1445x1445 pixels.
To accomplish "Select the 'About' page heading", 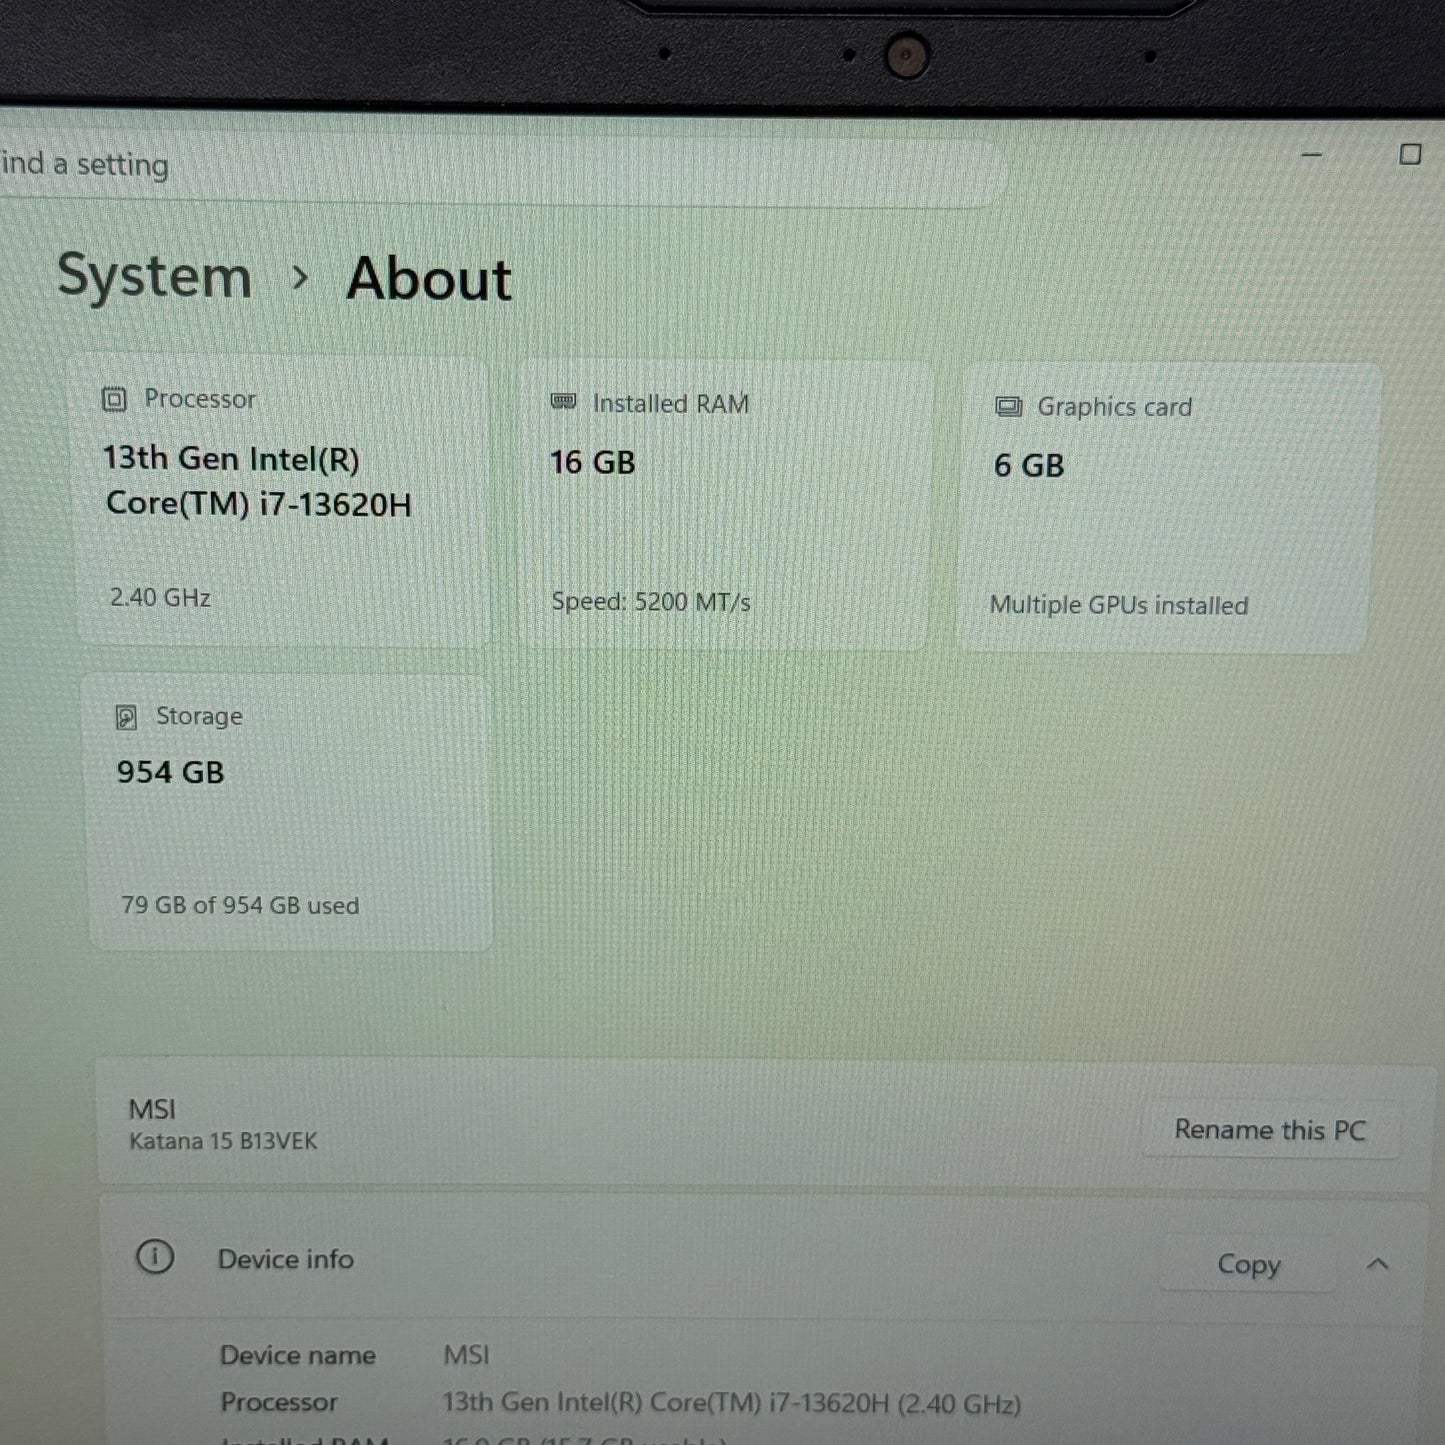I will point(429,279).
